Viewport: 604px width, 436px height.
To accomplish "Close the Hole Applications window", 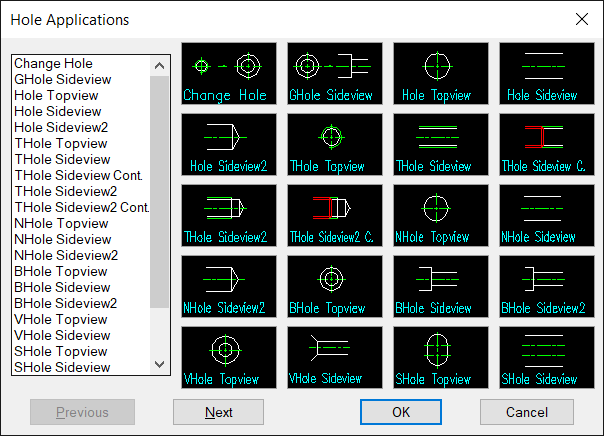I will (x=582, y=19).
